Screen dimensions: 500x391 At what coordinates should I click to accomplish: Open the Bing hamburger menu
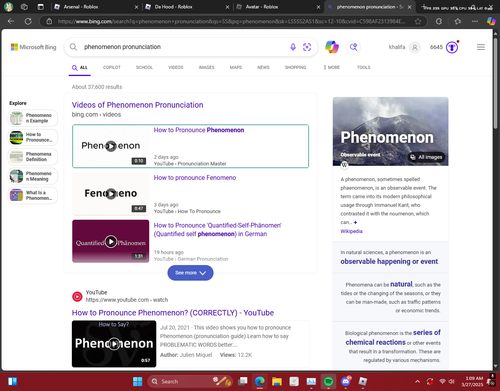pyautogui.click(x=481, y=47)
